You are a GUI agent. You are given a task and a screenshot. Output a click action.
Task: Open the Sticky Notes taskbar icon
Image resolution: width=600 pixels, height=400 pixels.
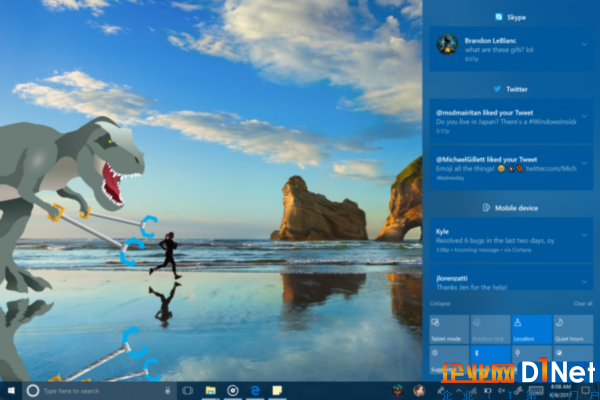277,391
